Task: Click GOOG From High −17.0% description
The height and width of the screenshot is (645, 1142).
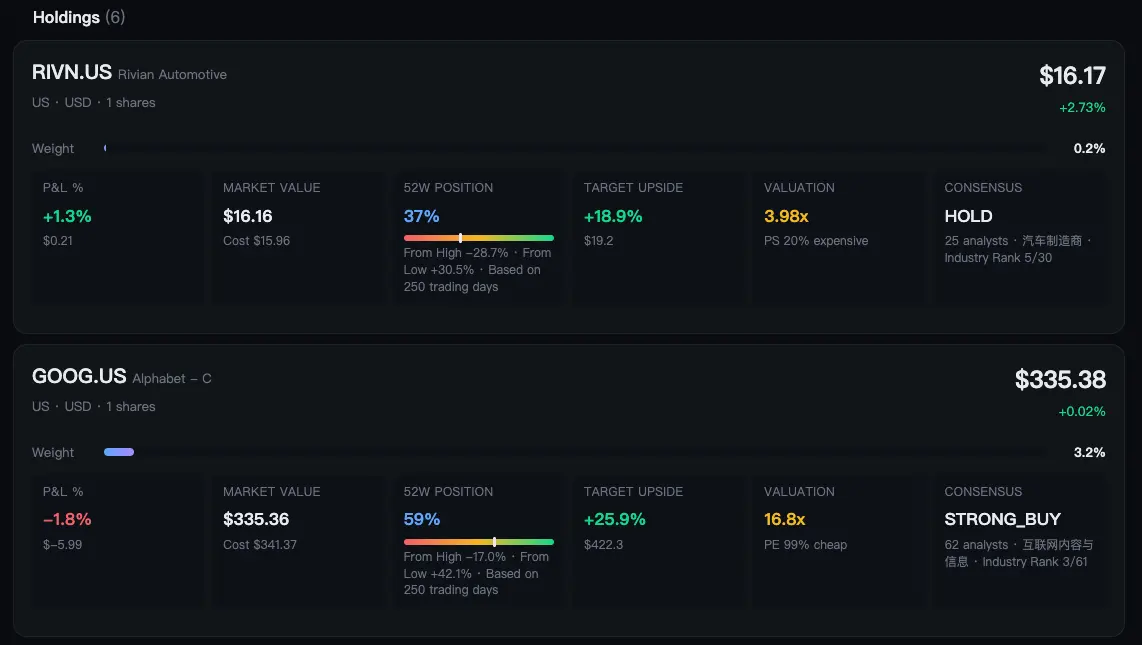Action: (x=476, y=574)
